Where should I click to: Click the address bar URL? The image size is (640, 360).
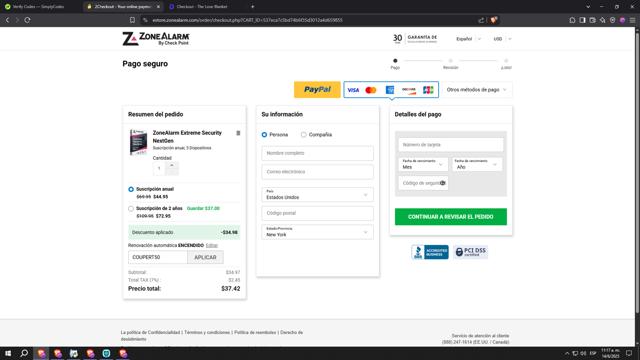tap(247, 20)
